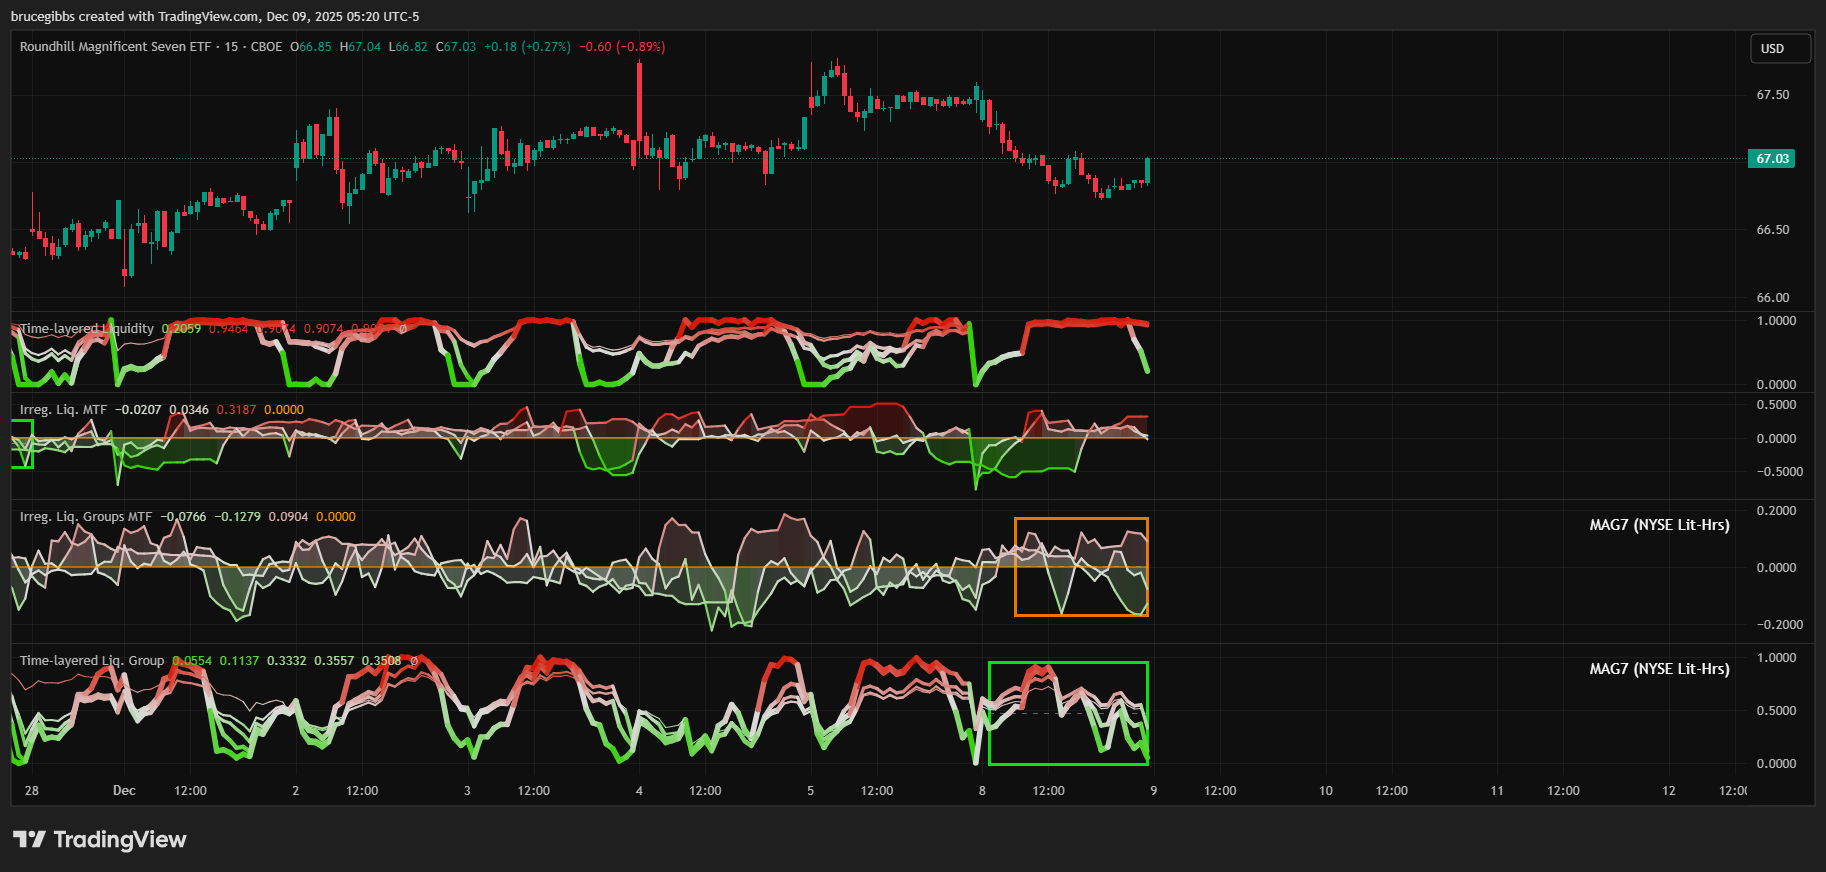1826x872 pixels.
Task: Click the 67.50 price scale label
Action: click(1772, 95)
